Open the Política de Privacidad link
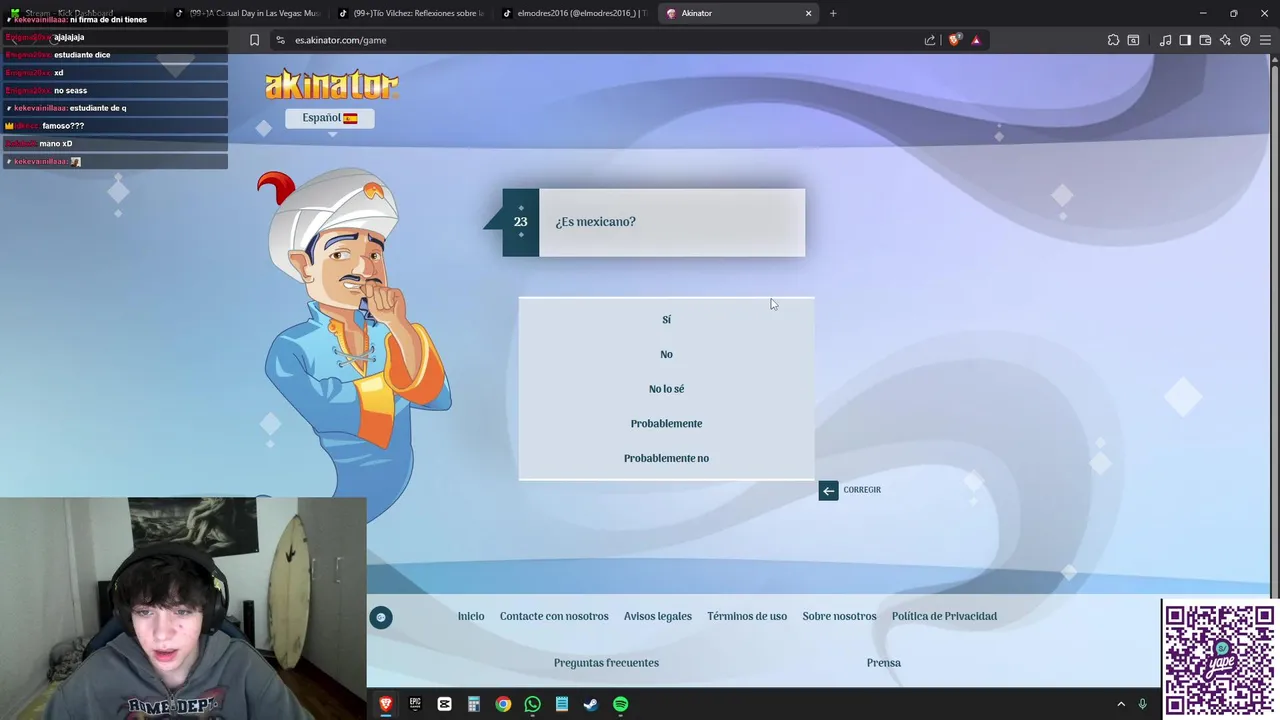 [x=944, y=616]
